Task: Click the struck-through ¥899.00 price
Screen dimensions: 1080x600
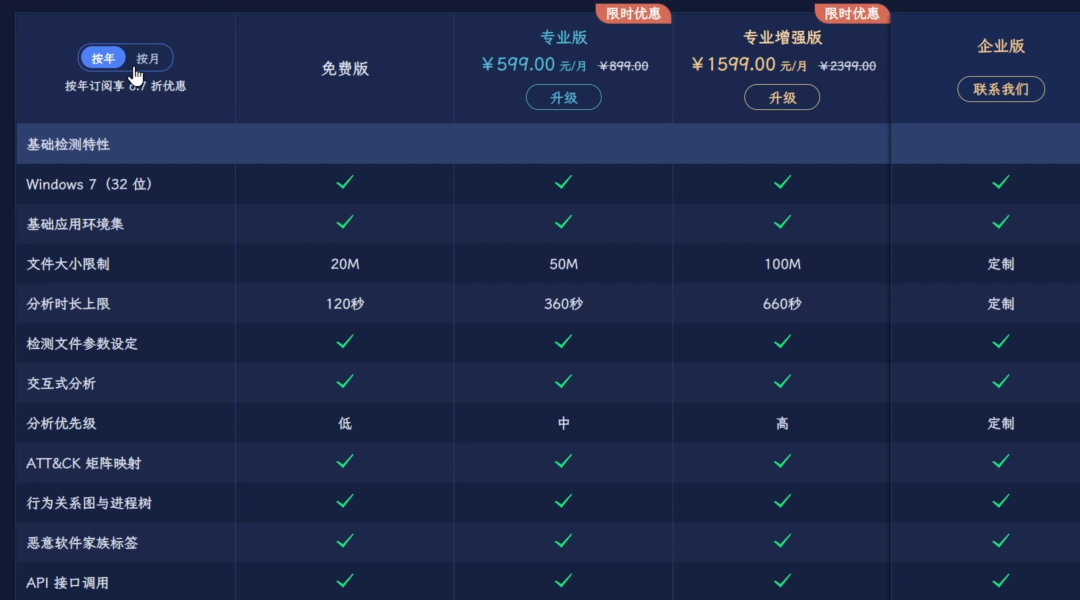Action: point(623,66)
